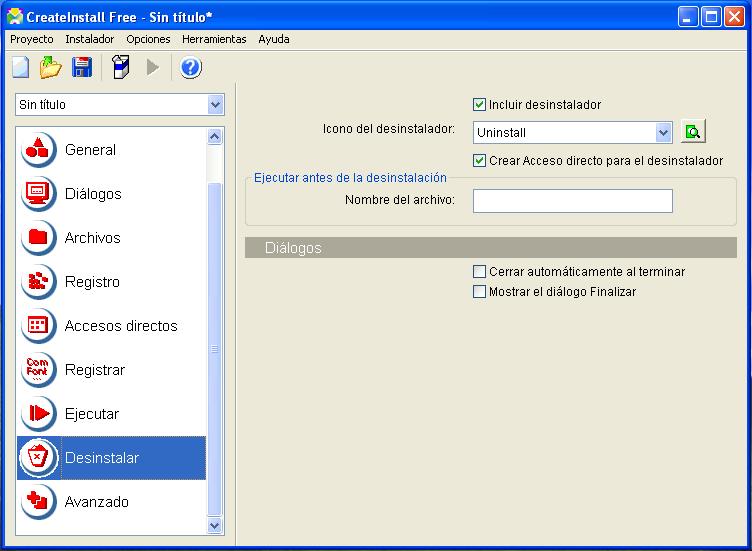The image size is (752, 551).
Task: Click the Nombre del archivo input field
Action: click(x=573, y=201)
